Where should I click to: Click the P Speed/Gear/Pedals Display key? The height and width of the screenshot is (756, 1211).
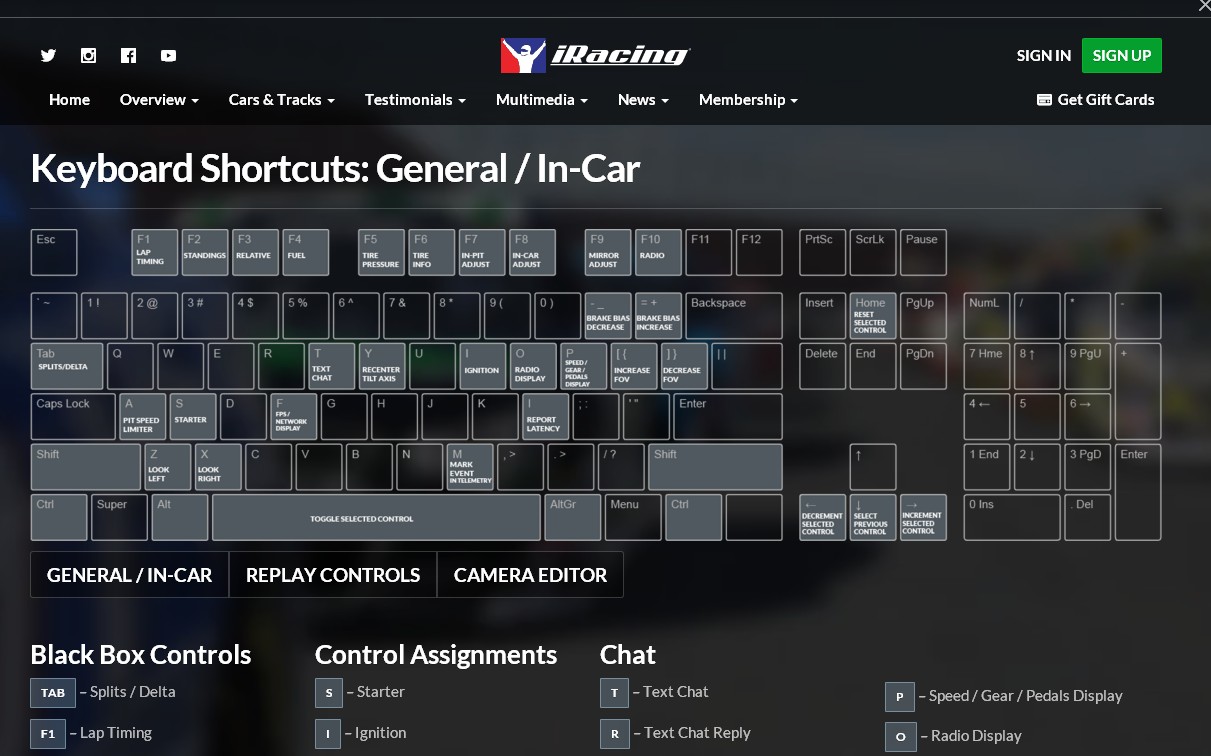[584, 366]
